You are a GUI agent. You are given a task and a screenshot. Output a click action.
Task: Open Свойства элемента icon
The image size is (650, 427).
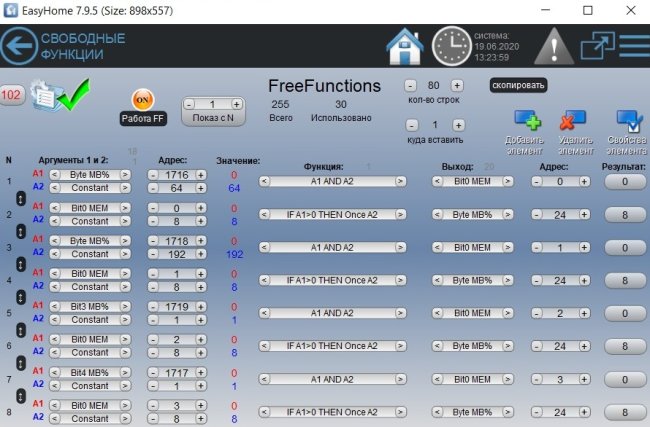[627, 125]
